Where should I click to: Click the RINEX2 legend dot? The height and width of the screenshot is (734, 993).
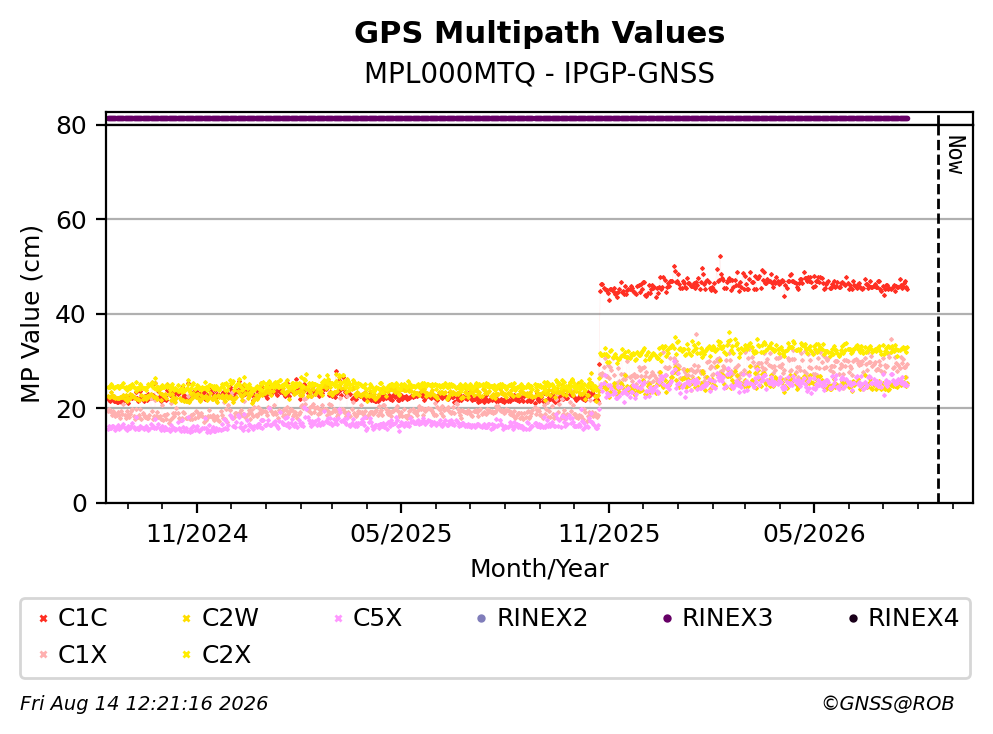[x=481, y=618]
